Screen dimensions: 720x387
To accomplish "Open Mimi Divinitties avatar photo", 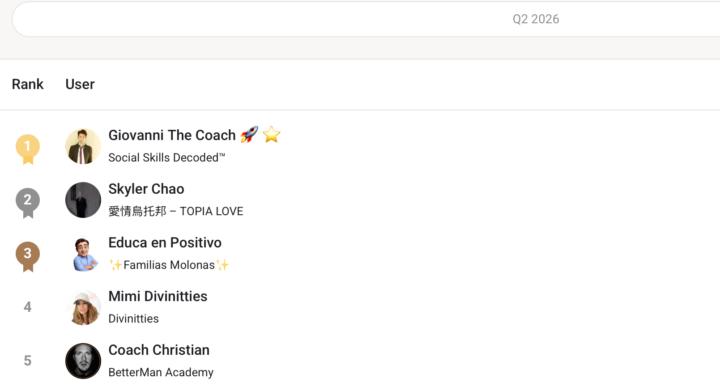I will click(83, 308).
